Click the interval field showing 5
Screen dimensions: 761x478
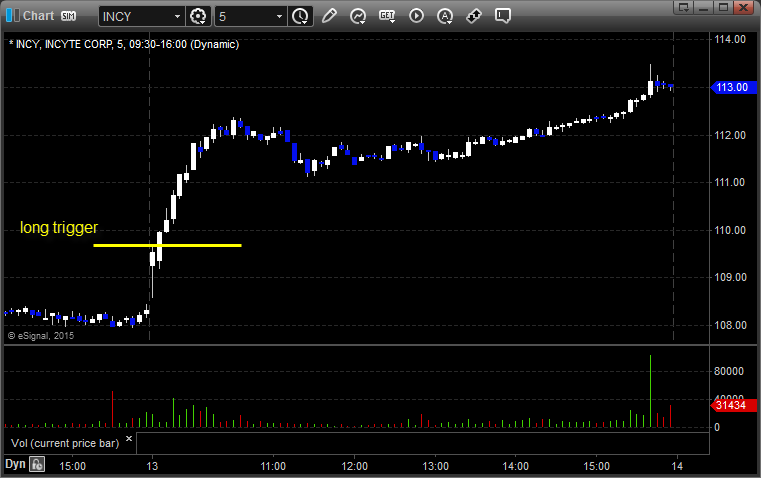(x=245, y=16)
